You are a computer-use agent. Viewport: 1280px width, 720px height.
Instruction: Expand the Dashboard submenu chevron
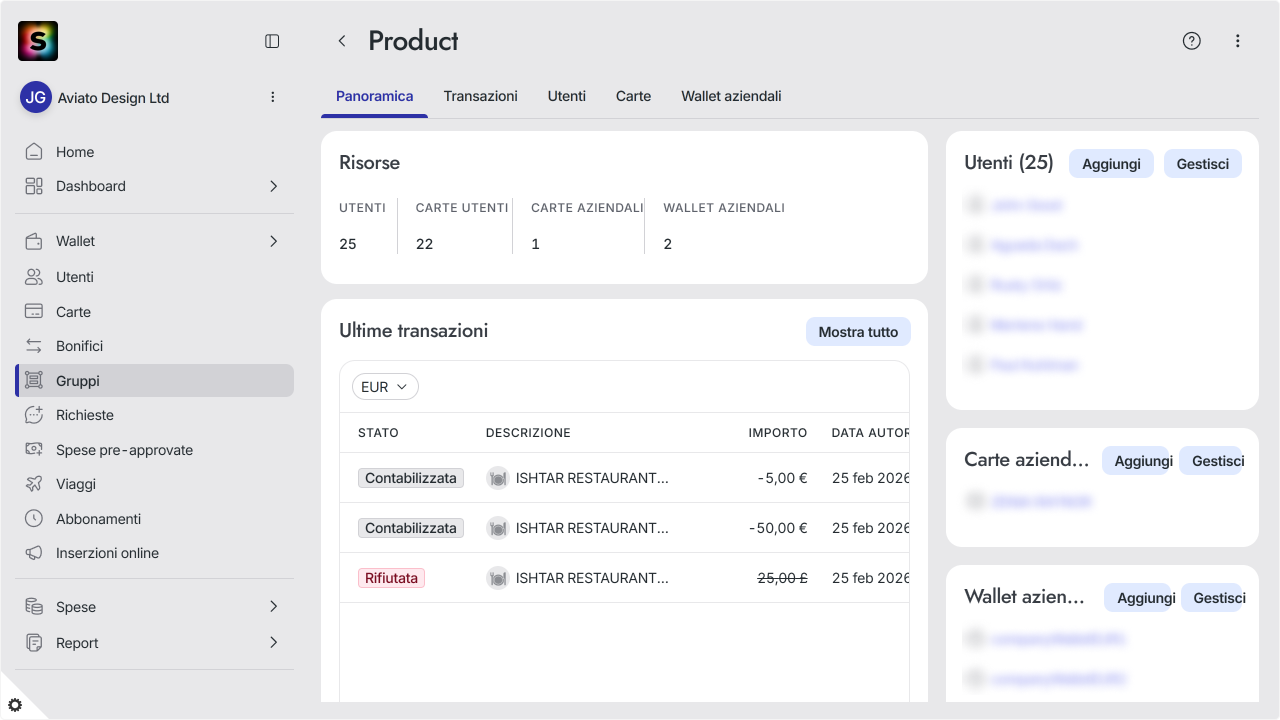click(274, 186)
